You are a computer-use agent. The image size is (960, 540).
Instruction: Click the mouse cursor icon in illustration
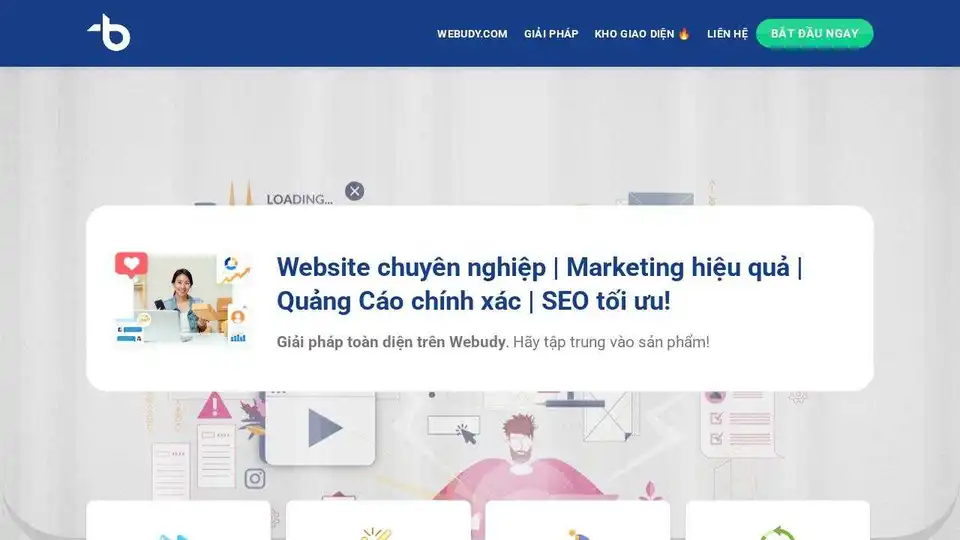tap(466, 433)
